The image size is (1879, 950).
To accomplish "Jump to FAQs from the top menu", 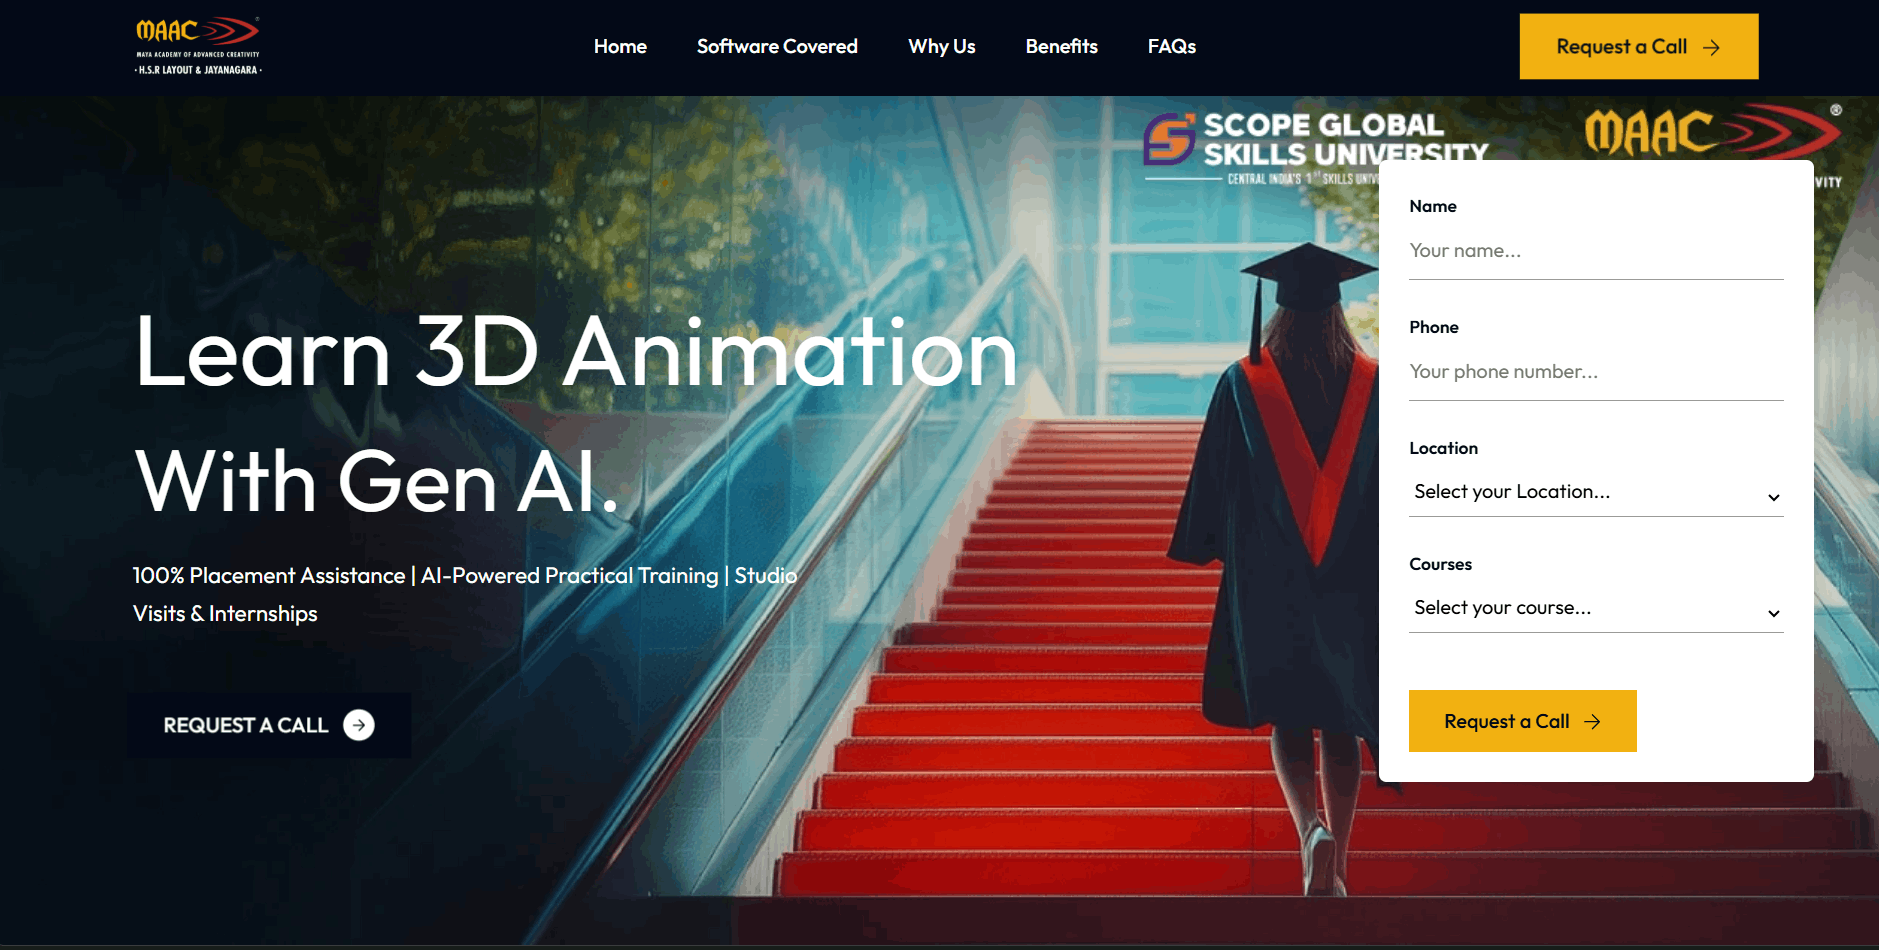I will pyautogui.click(x=1171, y=47).
